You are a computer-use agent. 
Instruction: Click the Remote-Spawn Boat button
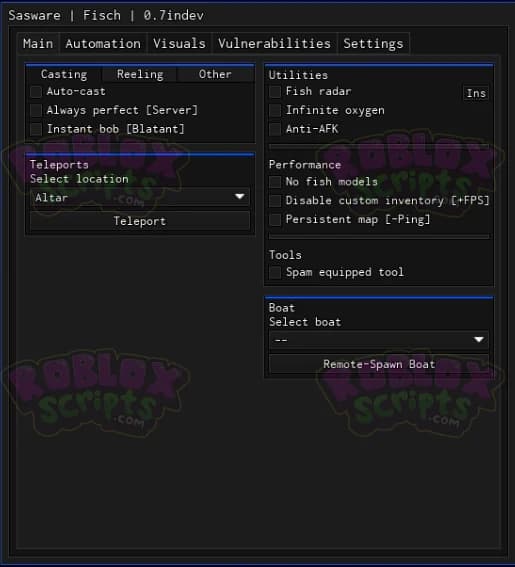[x=379, y=364]
